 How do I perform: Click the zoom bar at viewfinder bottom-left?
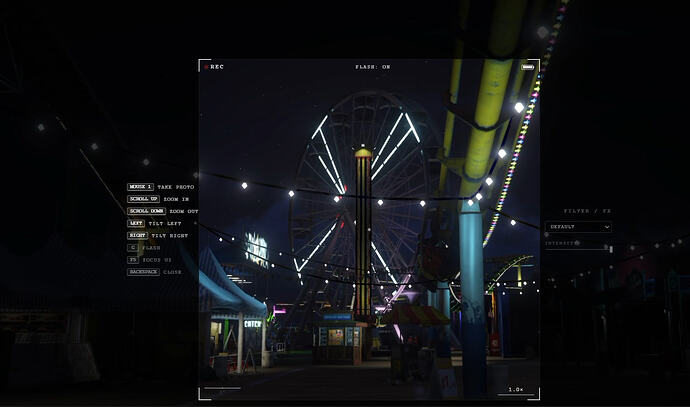pos(222,388)
